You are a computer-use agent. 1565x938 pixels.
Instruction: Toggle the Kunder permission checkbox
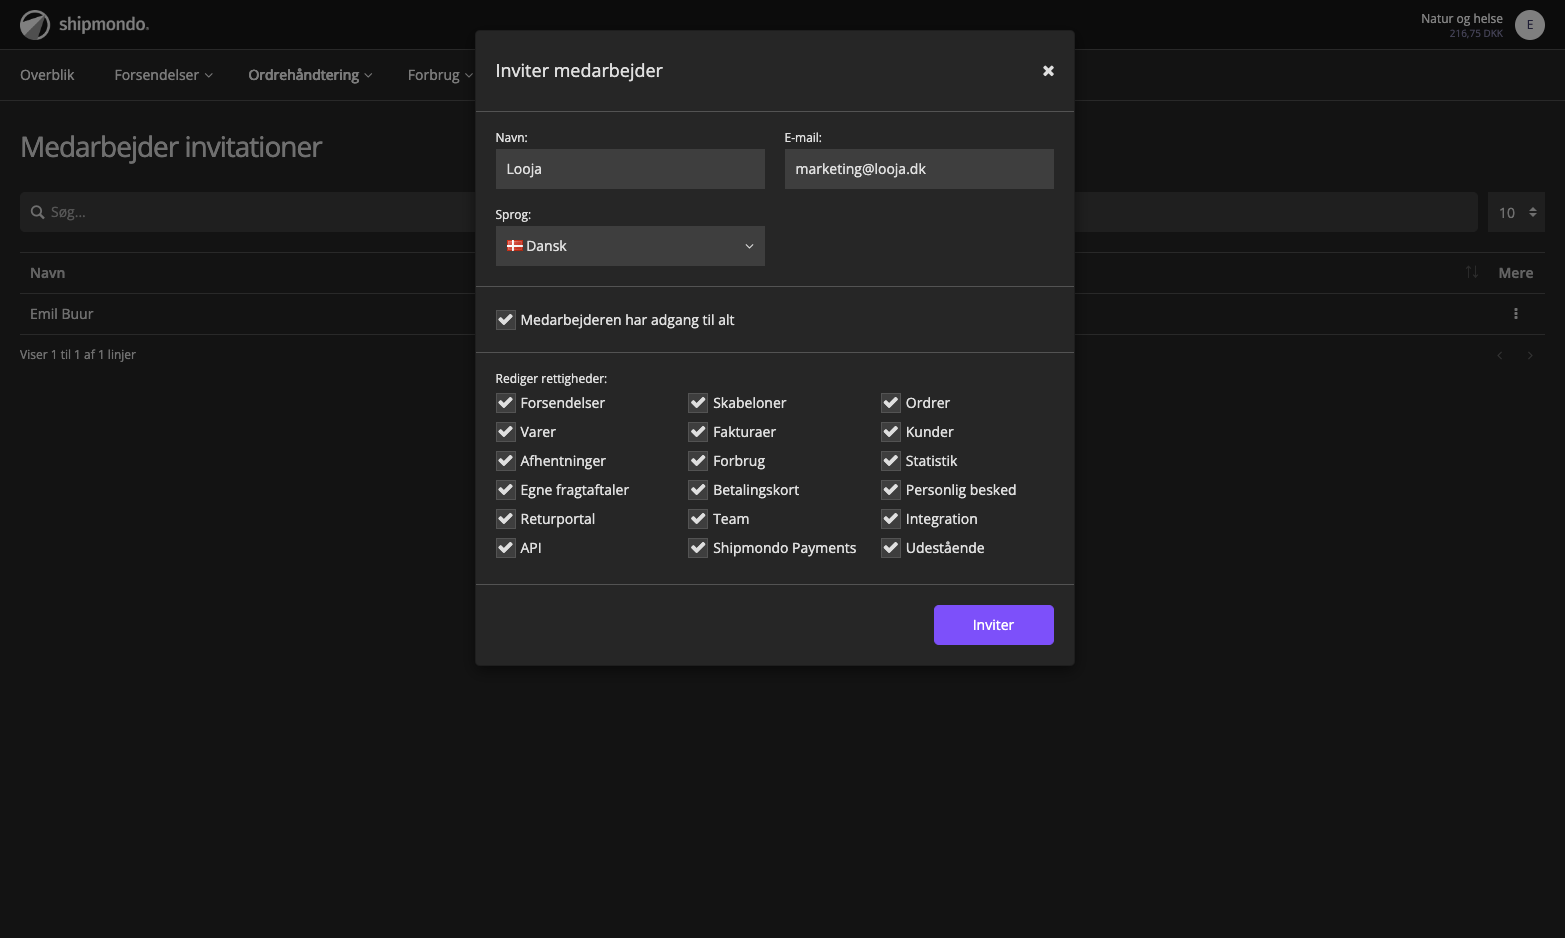point(891,432)
